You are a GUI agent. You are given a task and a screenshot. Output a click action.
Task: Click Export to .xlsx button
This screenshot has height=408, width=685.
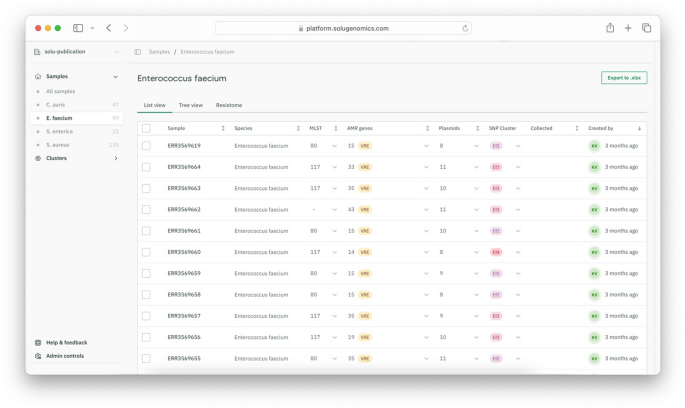[x=624, y=78]
